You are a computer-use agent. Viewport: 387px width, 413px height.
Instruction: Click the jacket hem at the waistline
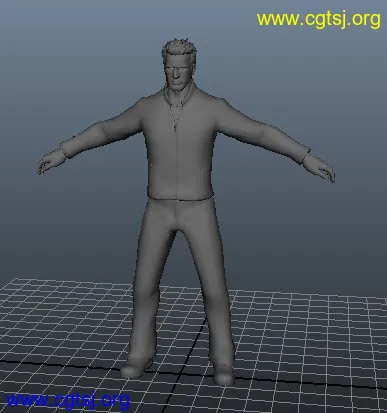(x=180, y=198)
